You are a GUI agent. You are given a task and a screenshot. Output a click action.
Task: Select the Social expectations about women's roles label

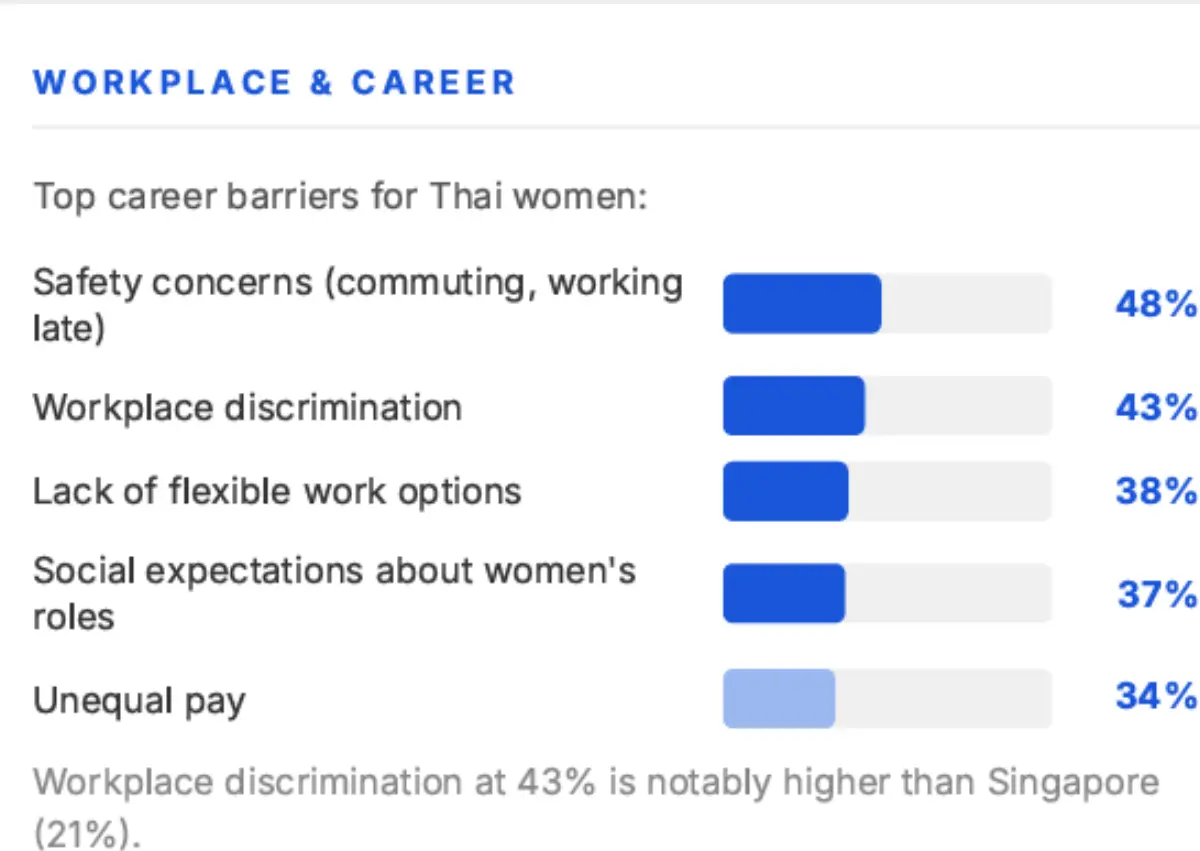click(334, 593)
